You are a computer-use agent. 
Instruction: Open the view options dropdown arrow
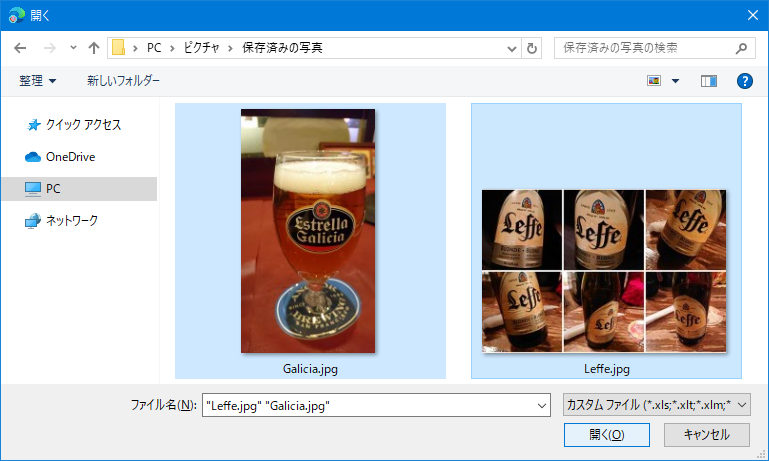pos(675,81)
